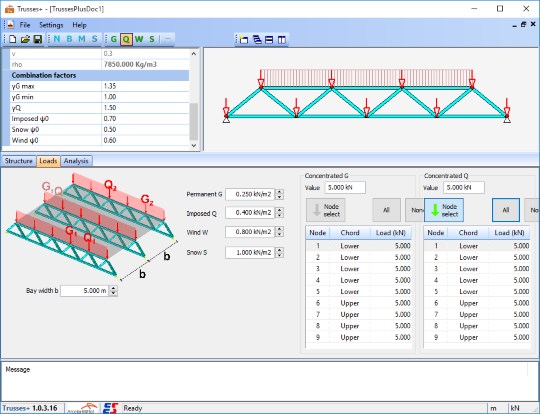Click All button under Concentrated G
This screenshot has height=414, width=540.
[x=386, y=210]
